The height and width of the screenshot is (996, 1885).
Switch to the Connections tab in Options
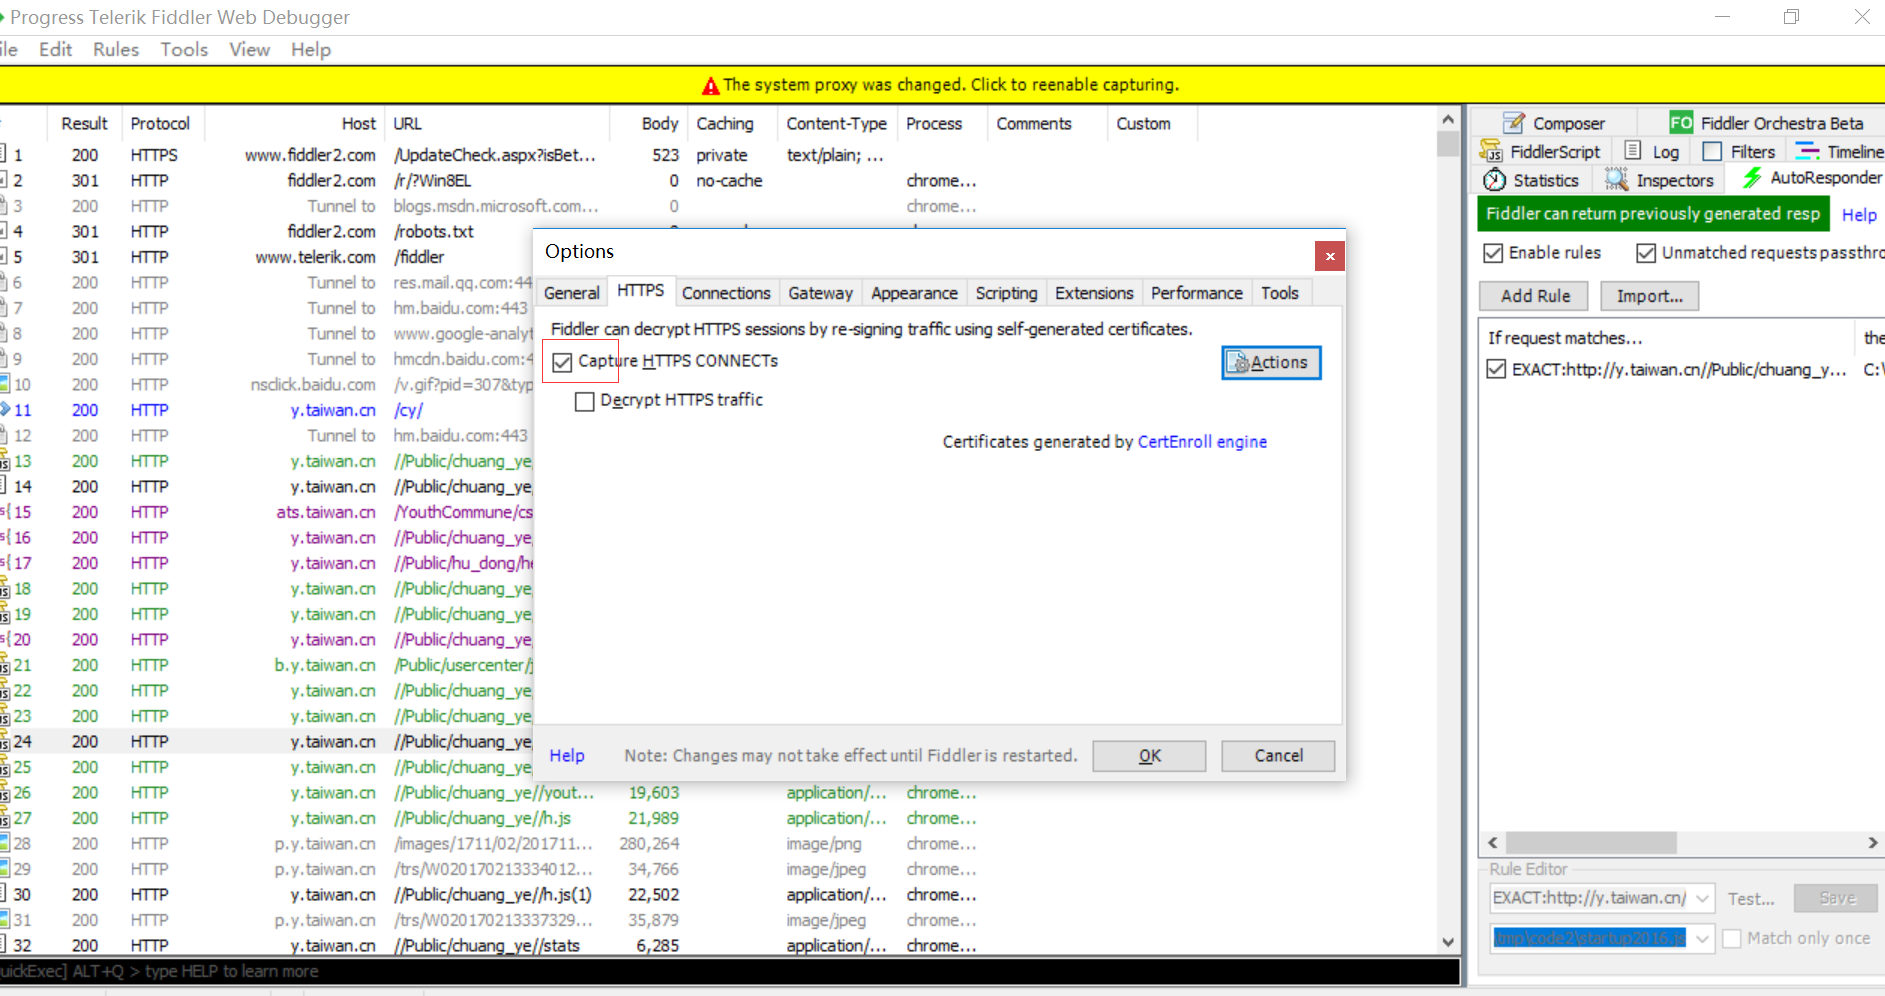pyautogui.click(x=726, y=293)
